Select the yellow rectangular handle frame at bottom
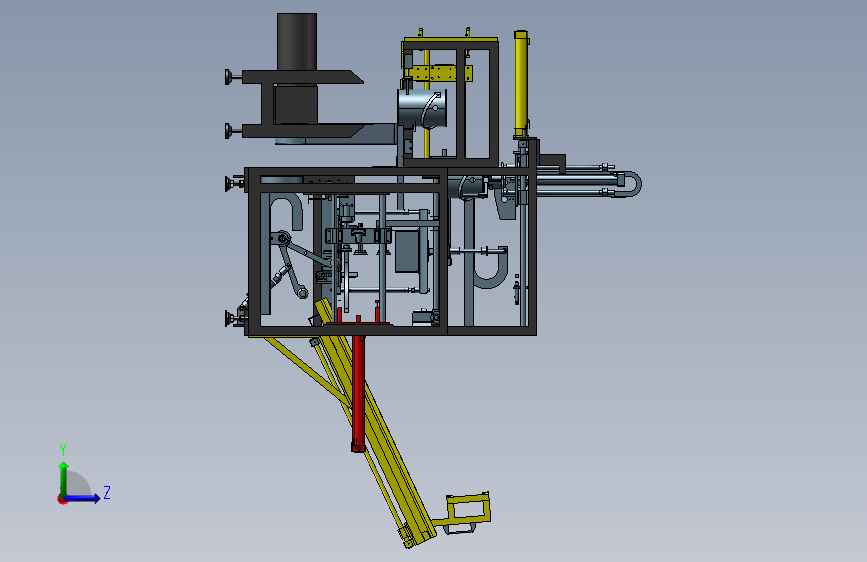 coord(469,509)
